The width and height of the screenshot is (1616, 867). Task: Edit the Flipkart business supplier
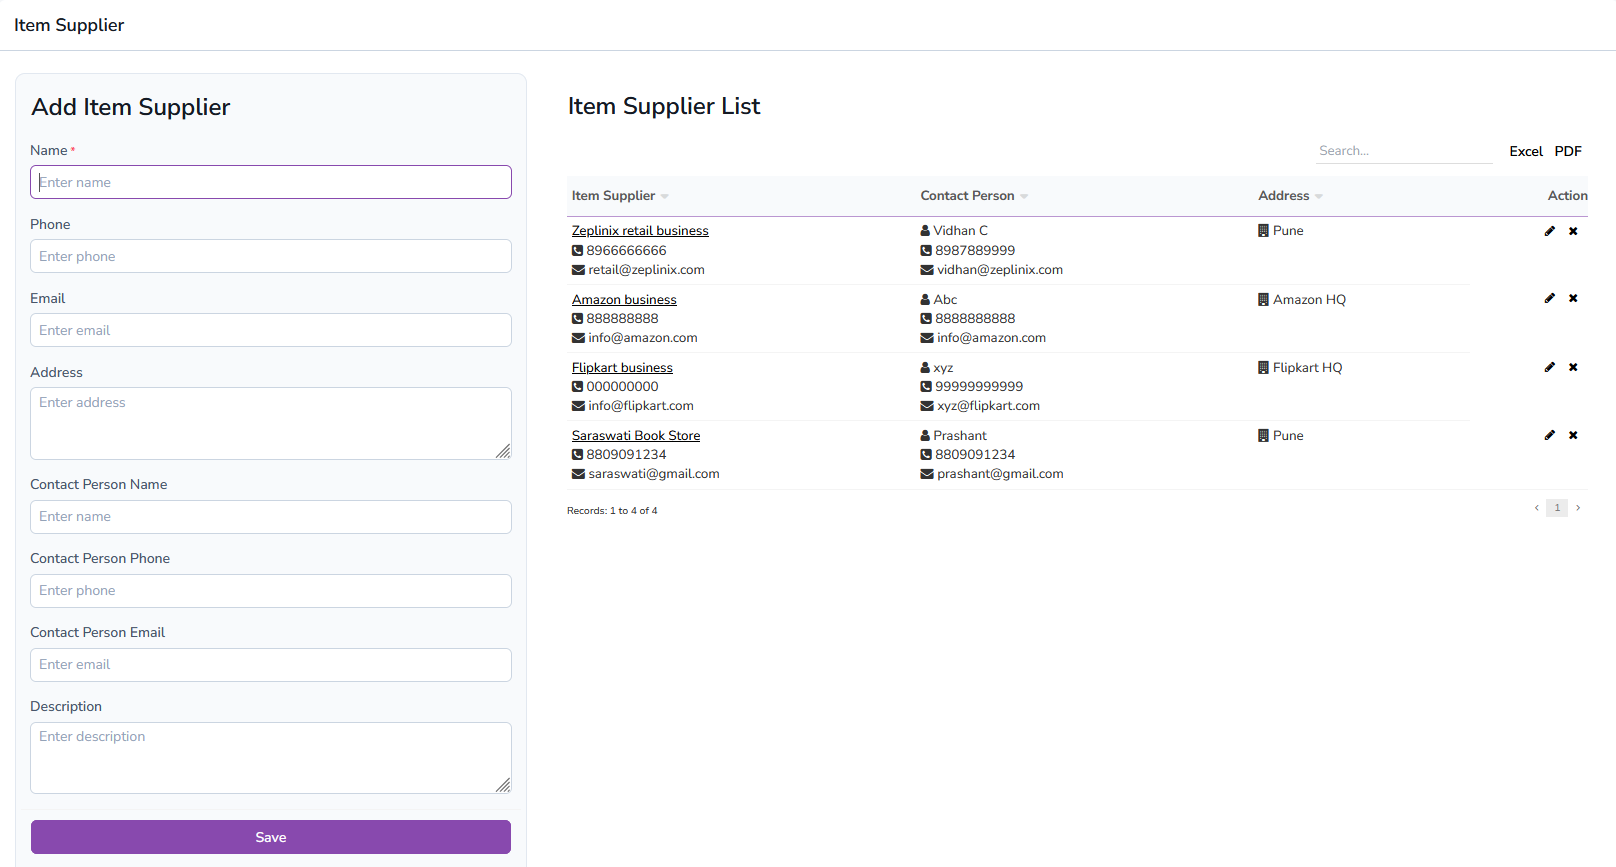coord(1550,367)
